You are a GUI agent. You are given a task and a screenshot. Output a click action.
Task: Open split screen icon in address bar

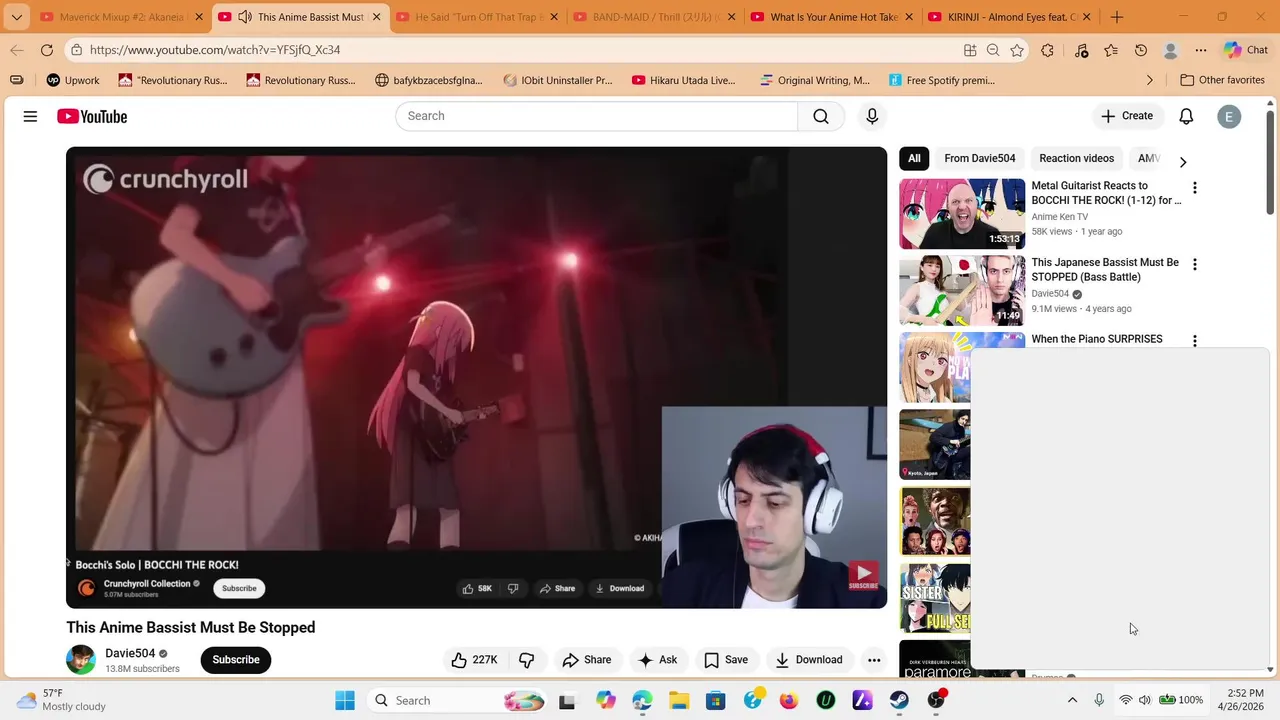click(970, 50)
